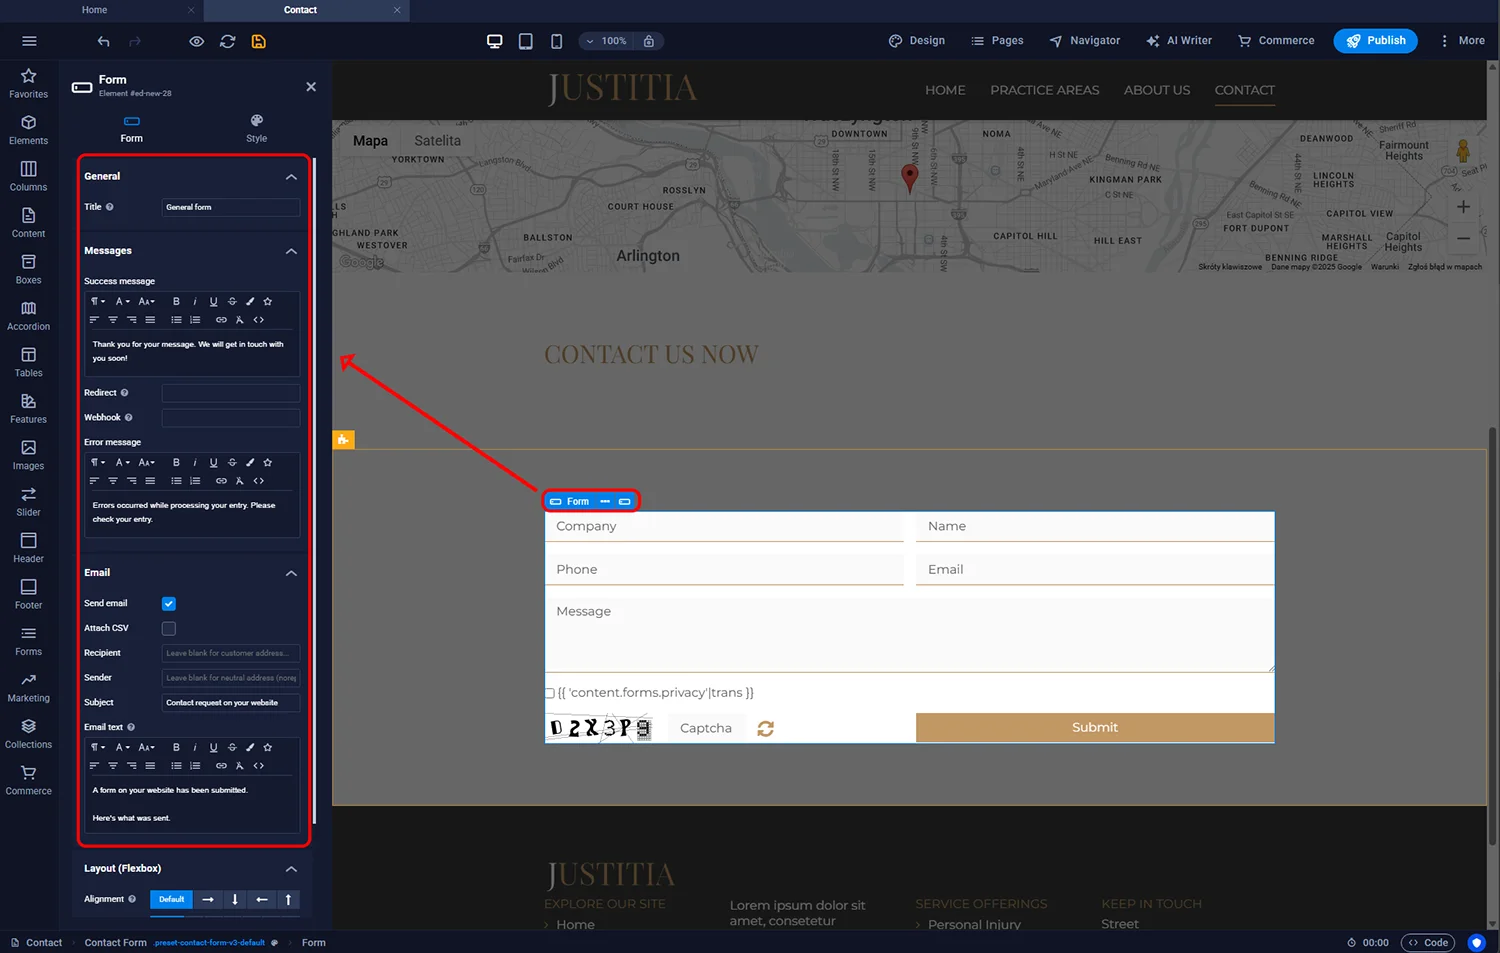
Task: Click the Subject input field
Action: point(230,703)
